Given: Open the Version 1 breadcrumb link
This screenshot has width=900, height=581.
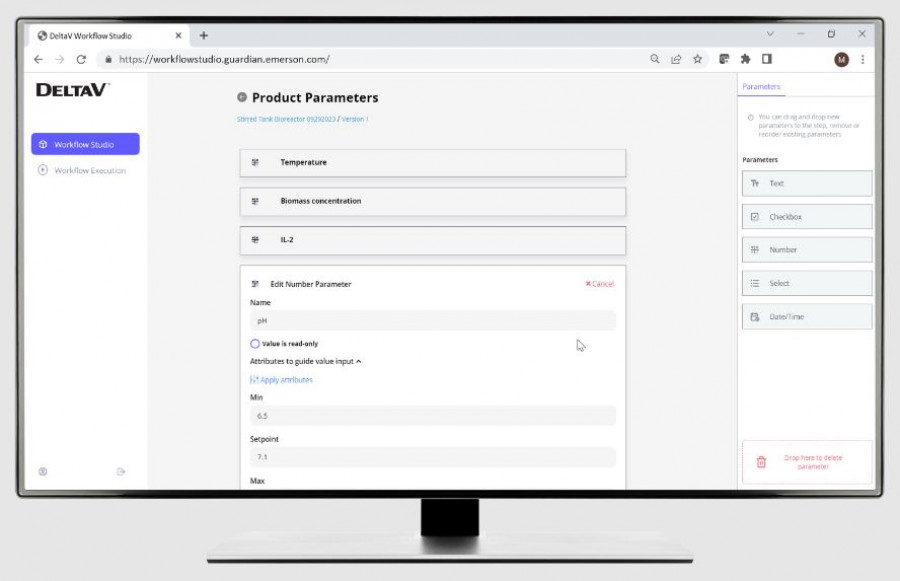Looking at the screenshot, I should (355, 119).
